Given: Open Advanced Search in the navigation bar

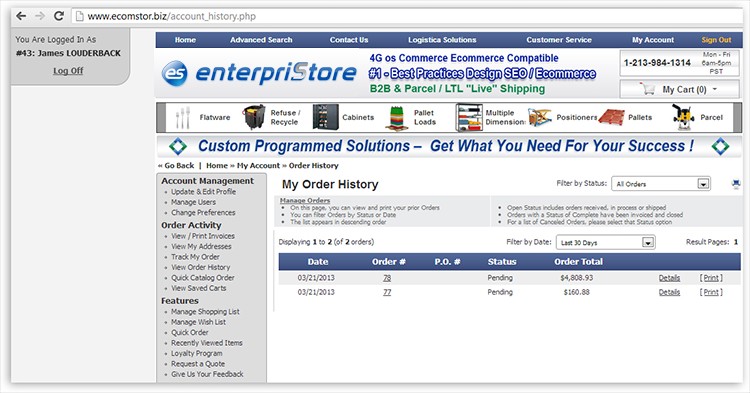Looking at the screenshot, I should [x=261, y=40].
